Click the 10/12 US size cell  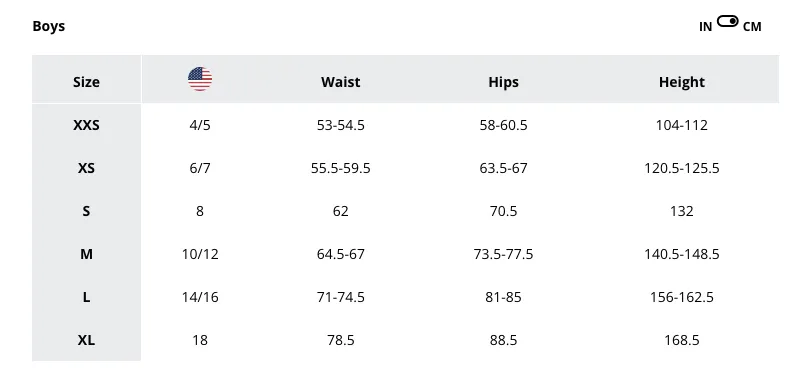pyautogui.click(x=200, y=254)
